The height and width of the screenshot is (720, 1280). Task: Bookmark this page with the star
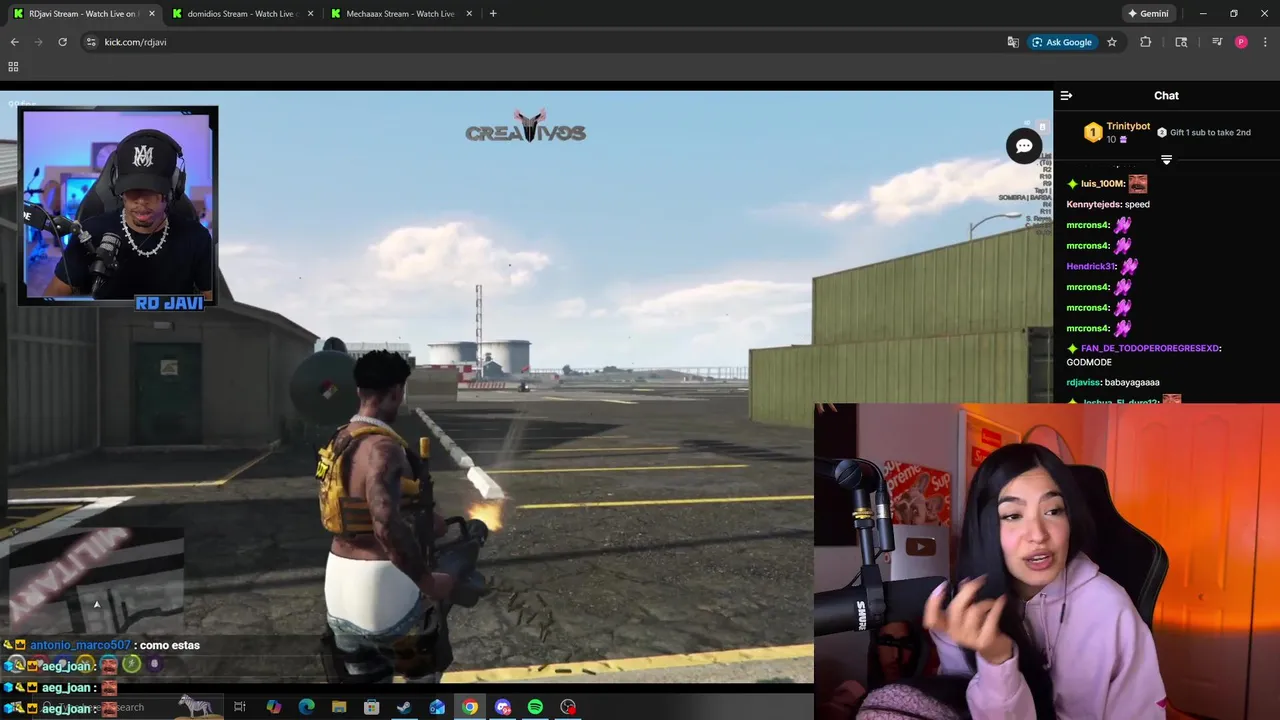pyautogui.click(x=1112, y=42)
